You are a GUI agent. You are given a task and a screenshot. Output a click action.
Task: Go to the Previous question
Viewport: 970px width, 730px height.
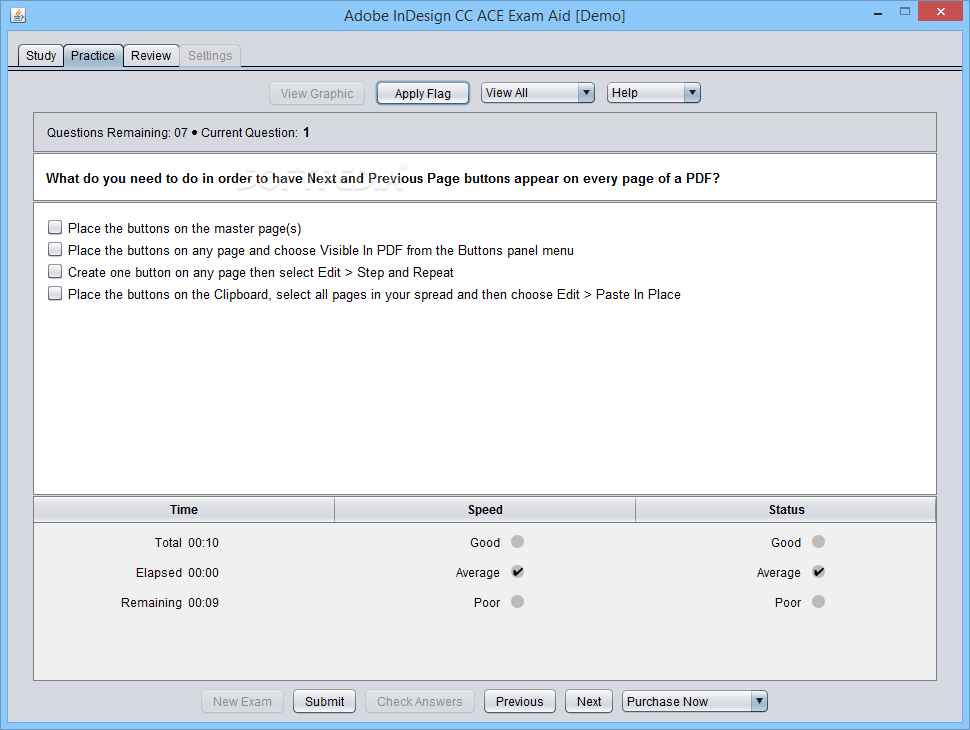click(520, 702)
